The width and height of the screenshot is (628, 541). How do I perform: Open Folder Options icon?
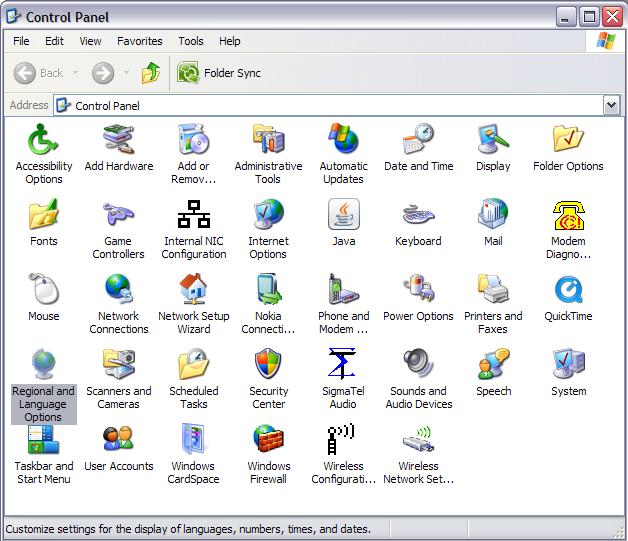568,139
